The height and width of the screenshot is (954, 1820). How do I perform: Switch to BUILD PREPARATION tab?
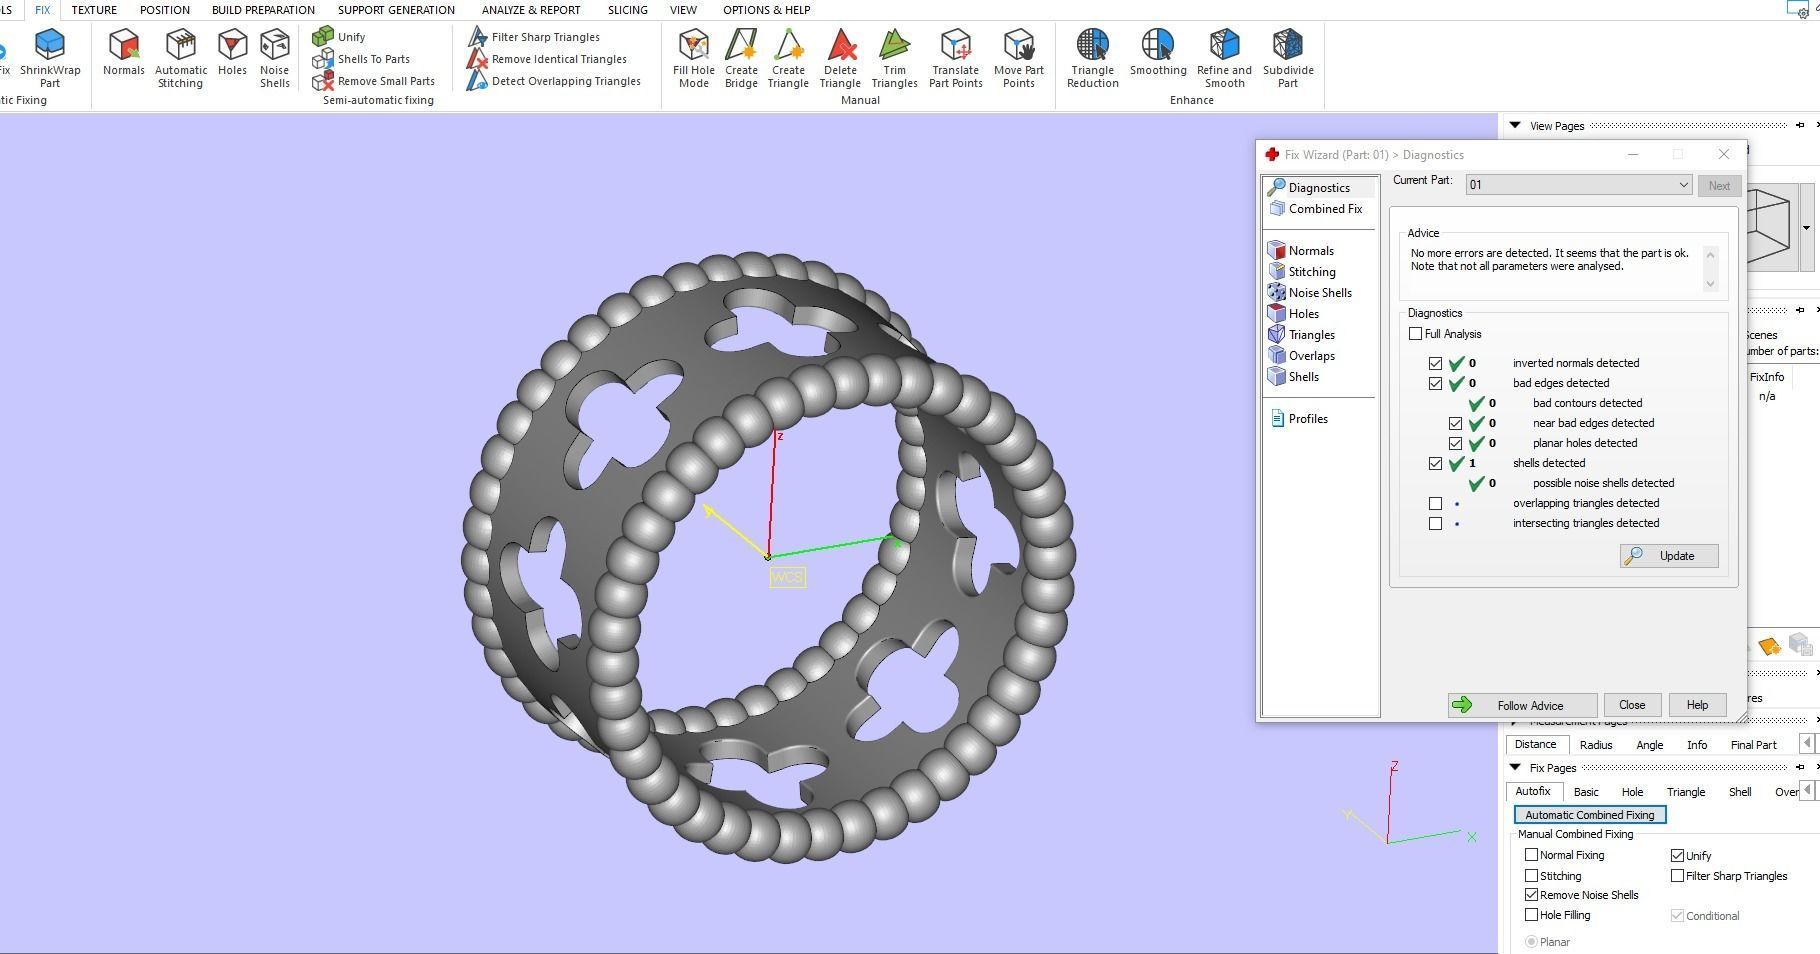click(x=263, y=10)
